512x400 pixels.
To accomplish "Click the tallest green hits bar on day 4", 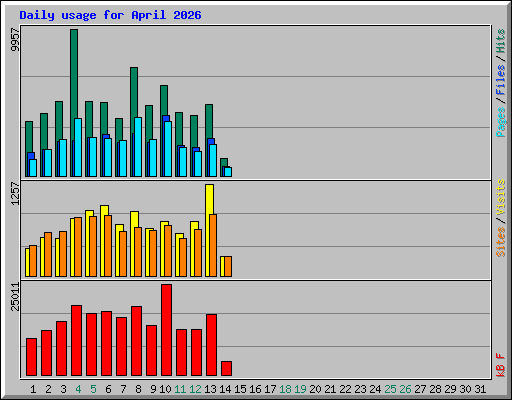I will click(74, 73).
